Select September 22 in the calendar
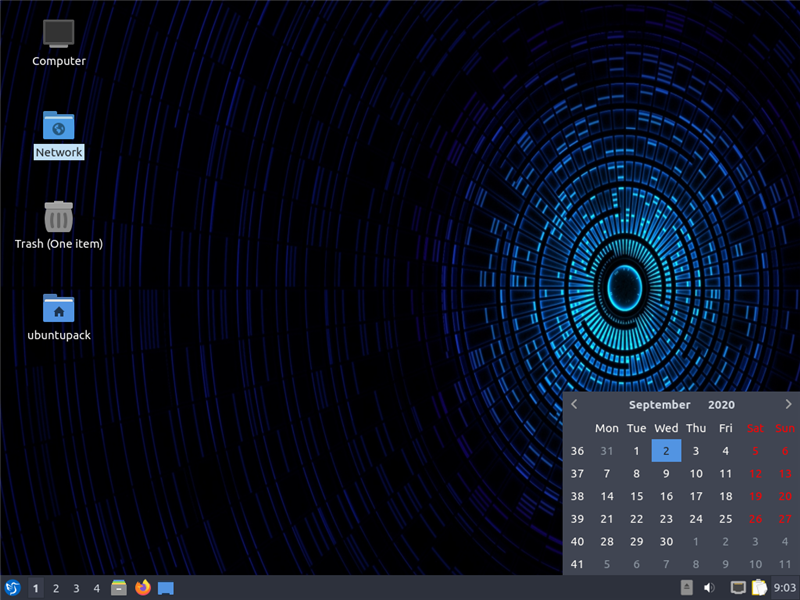The image size is (800, 600). (636, 519)
